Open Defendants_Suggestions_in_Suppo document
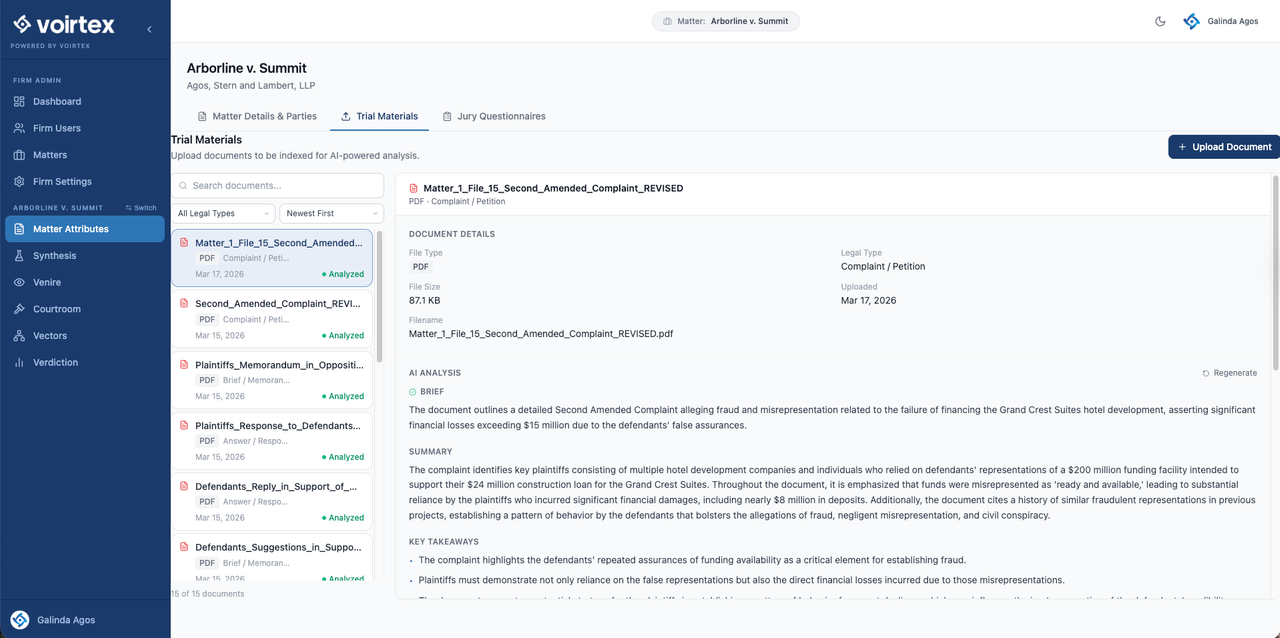This screenshot has height=638, width=1280. click(x=272, y=557)
